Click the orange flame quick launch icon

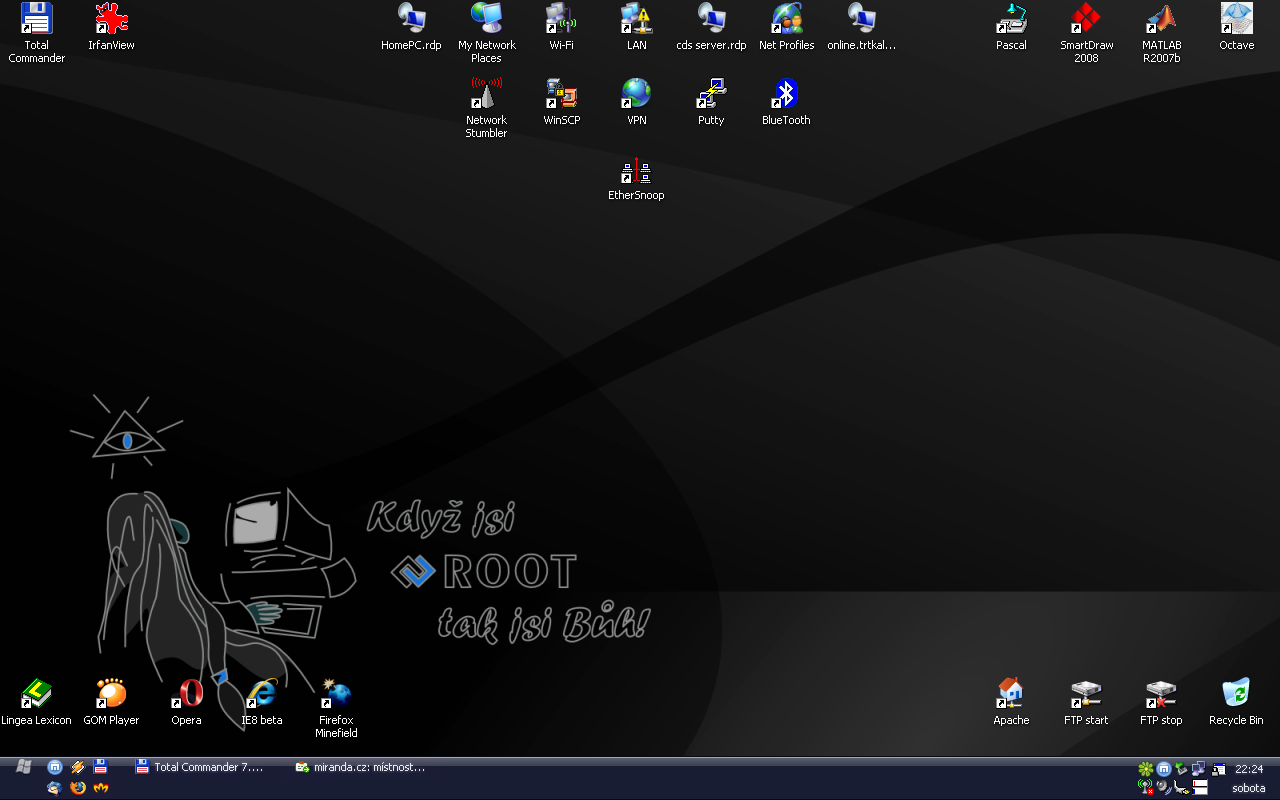(100, 787)
